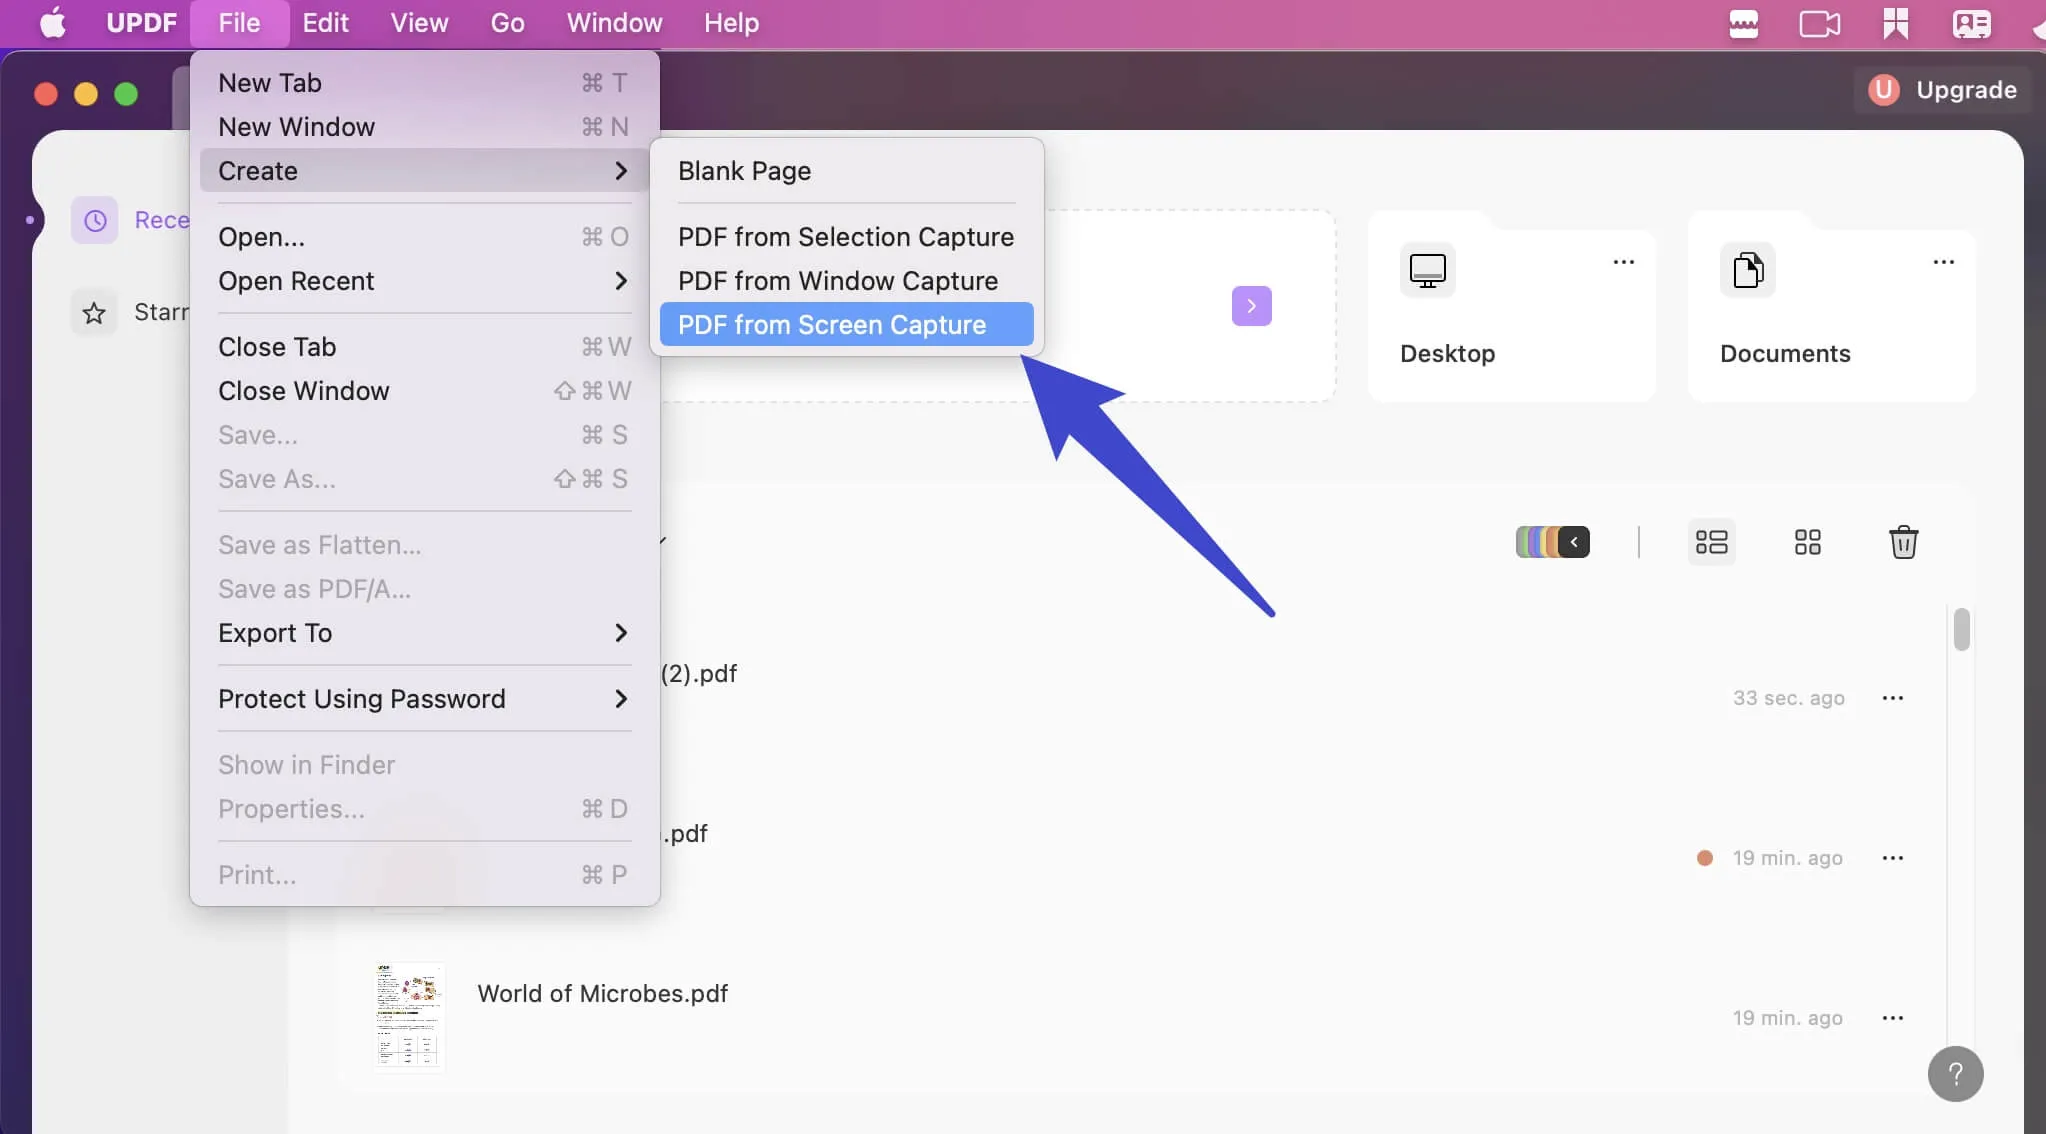Open the Create submenu
The height and width of the screenshot is (1134, 2046).
point(423,170)
